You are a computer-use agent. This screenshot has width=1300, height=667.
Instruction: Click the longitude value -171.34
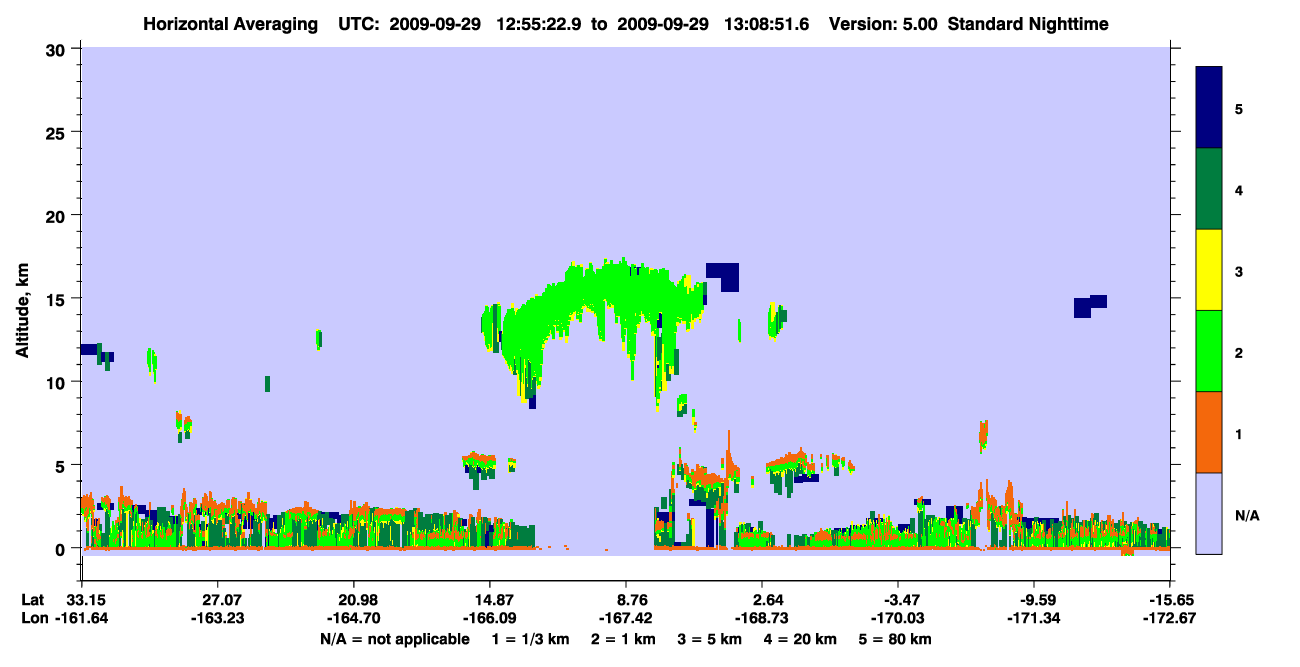tap(1034, 619)
